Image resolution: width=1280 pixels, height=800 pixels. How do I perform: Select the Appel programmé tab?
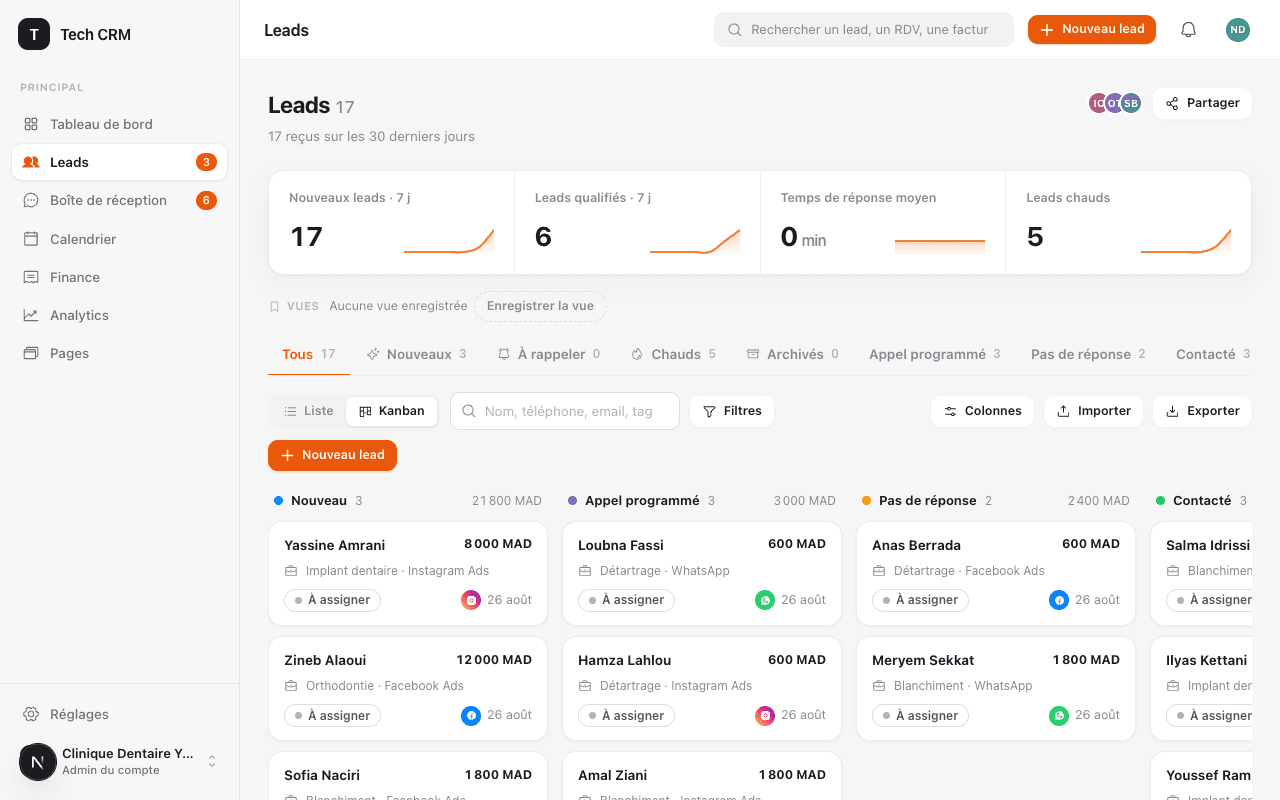point(935,354)
